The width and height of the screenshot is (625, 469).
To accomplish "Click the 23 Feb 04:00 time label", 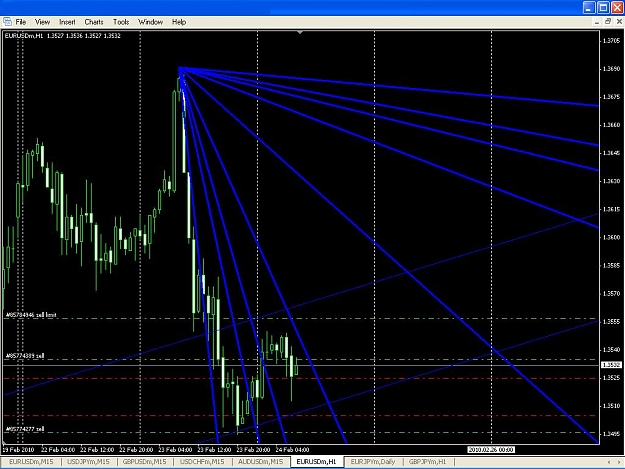I will 175,449.
